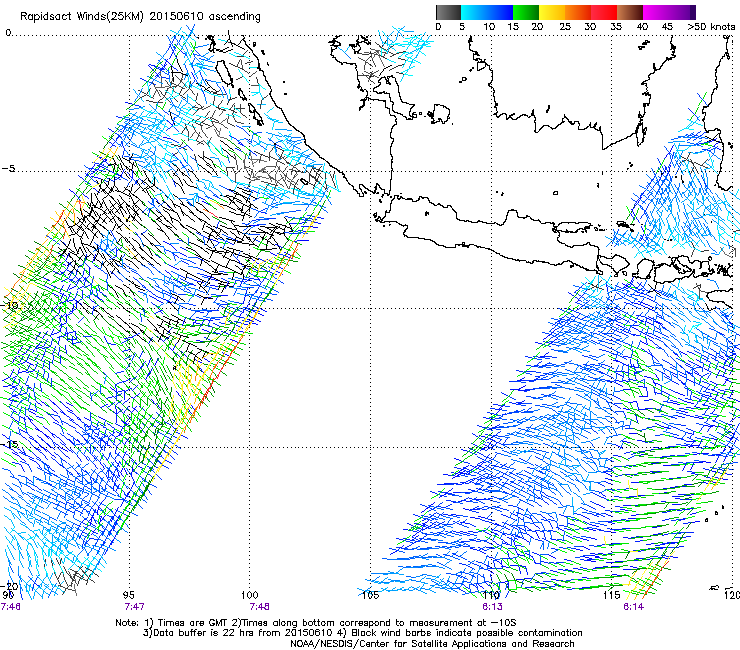
Task: Click the '120' longitude axis label
Action: coord(732,595)
